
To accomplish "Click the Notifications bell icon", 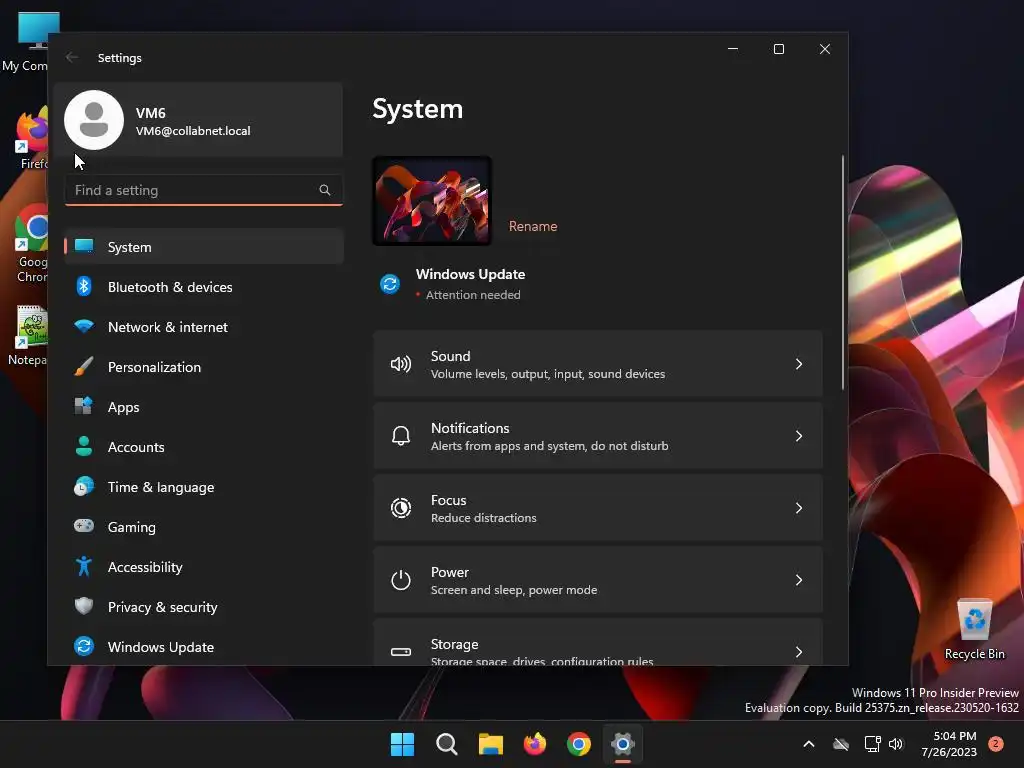I will [x=400, y=436].
